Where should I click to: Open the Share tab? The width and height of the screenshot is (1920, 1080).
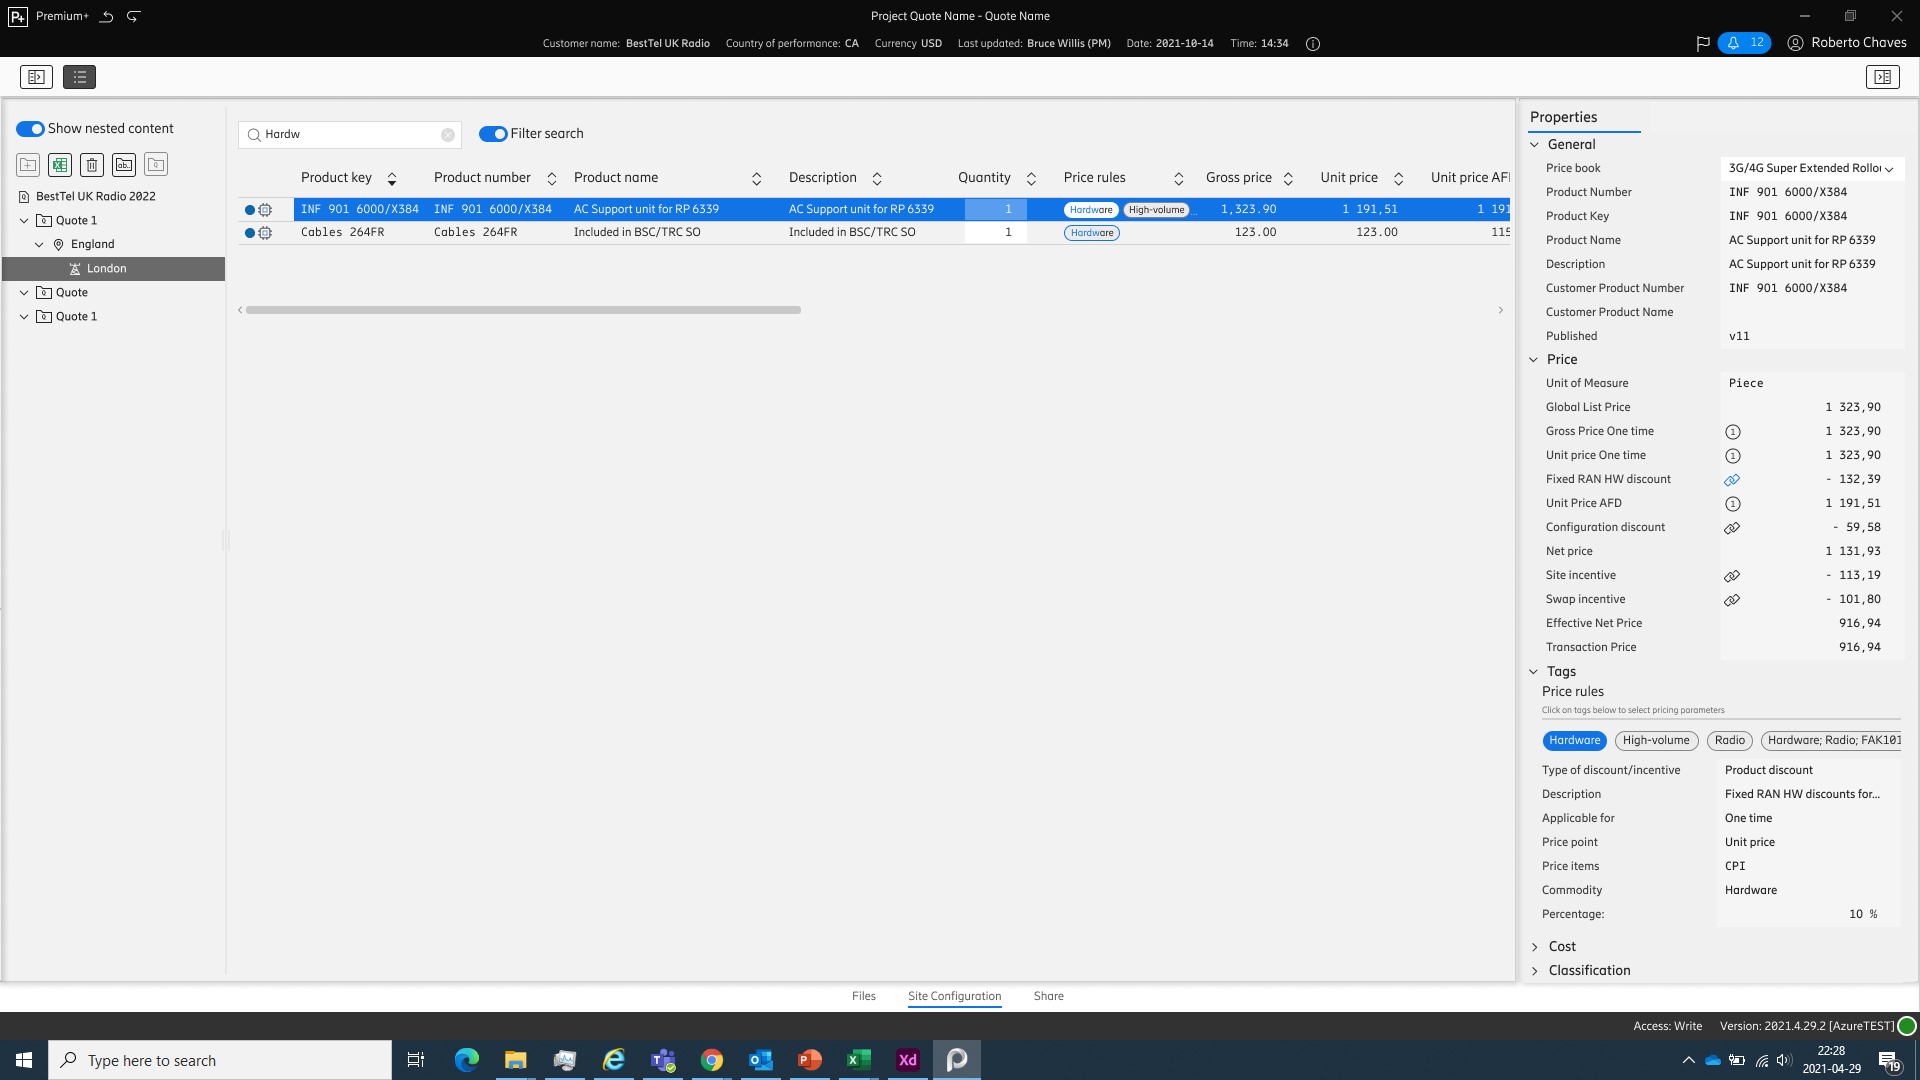pyautogui.click(x=1048, y=996)
